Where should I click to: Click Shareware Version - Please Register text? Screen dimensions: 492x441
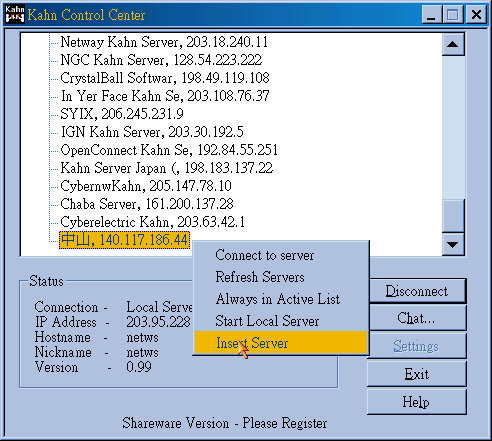[225, 423]
